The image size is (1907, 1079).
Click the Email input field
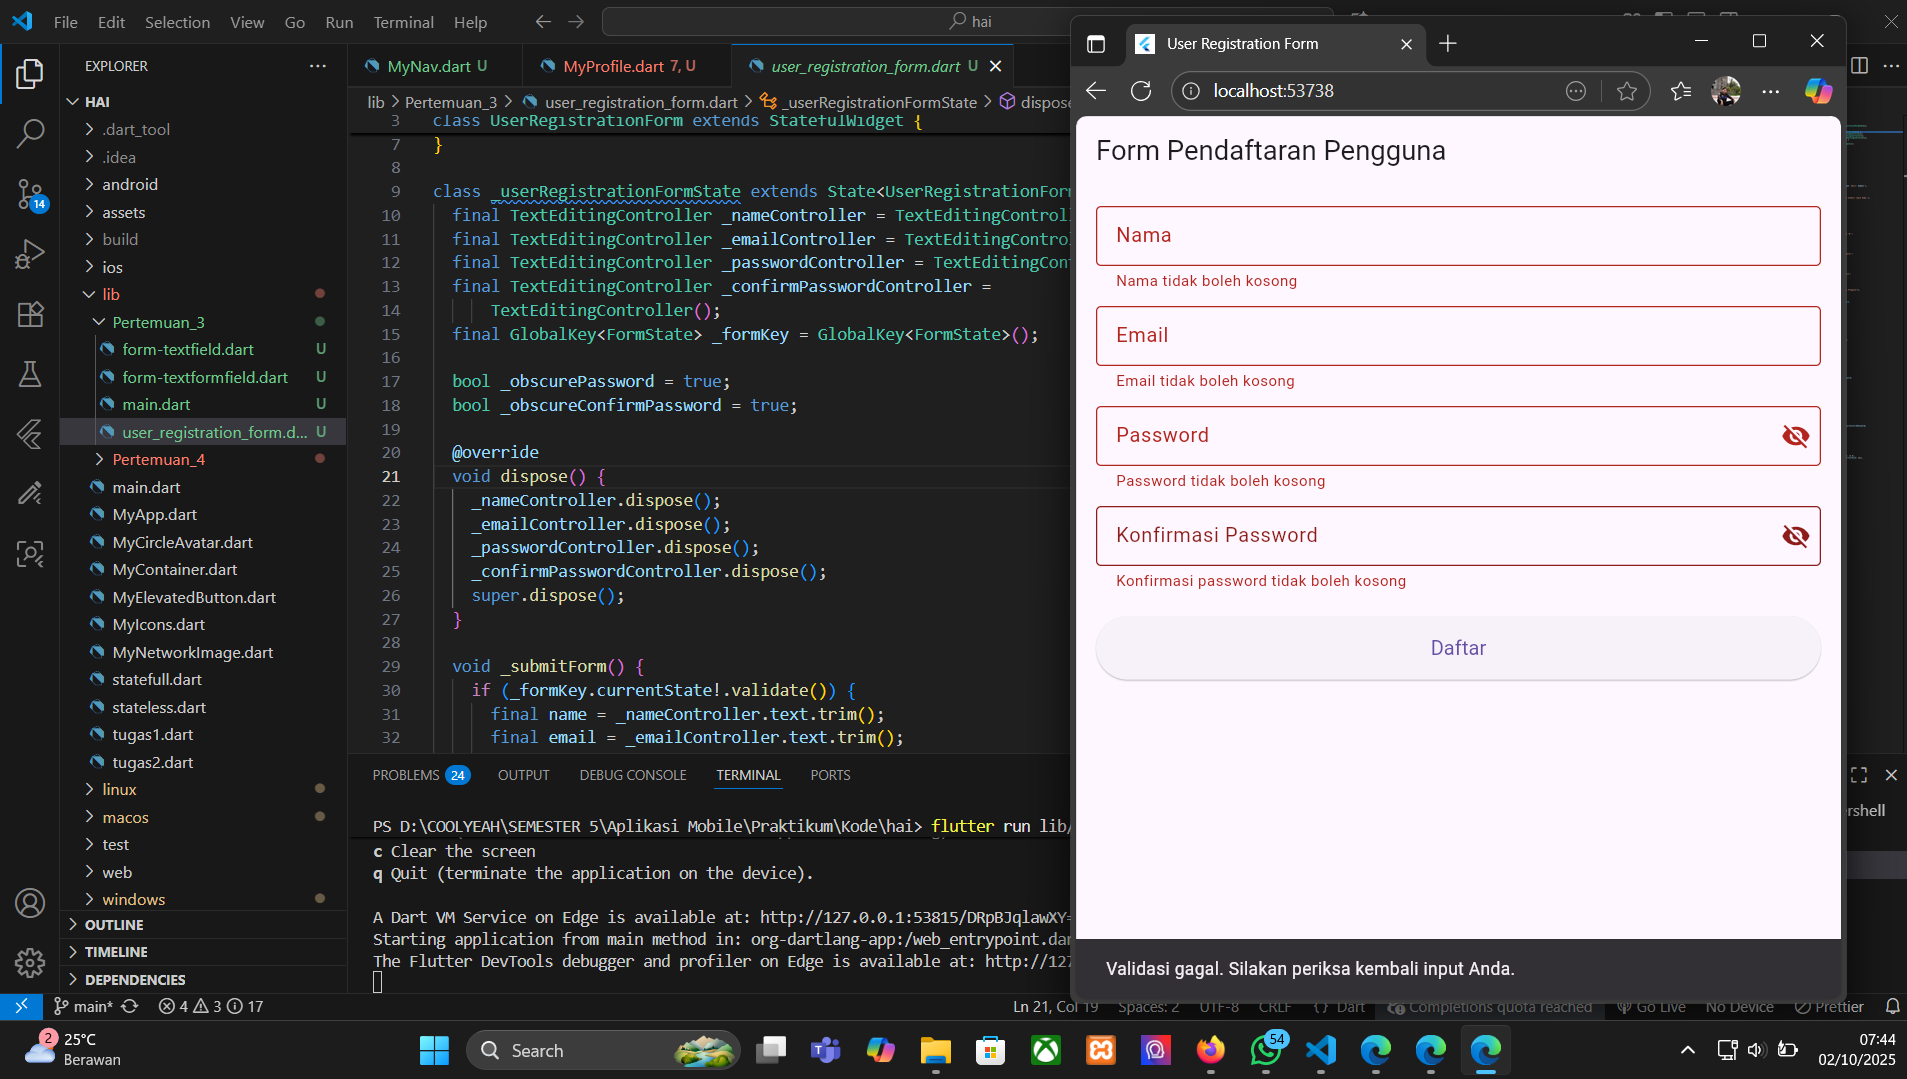(1457, 336)
